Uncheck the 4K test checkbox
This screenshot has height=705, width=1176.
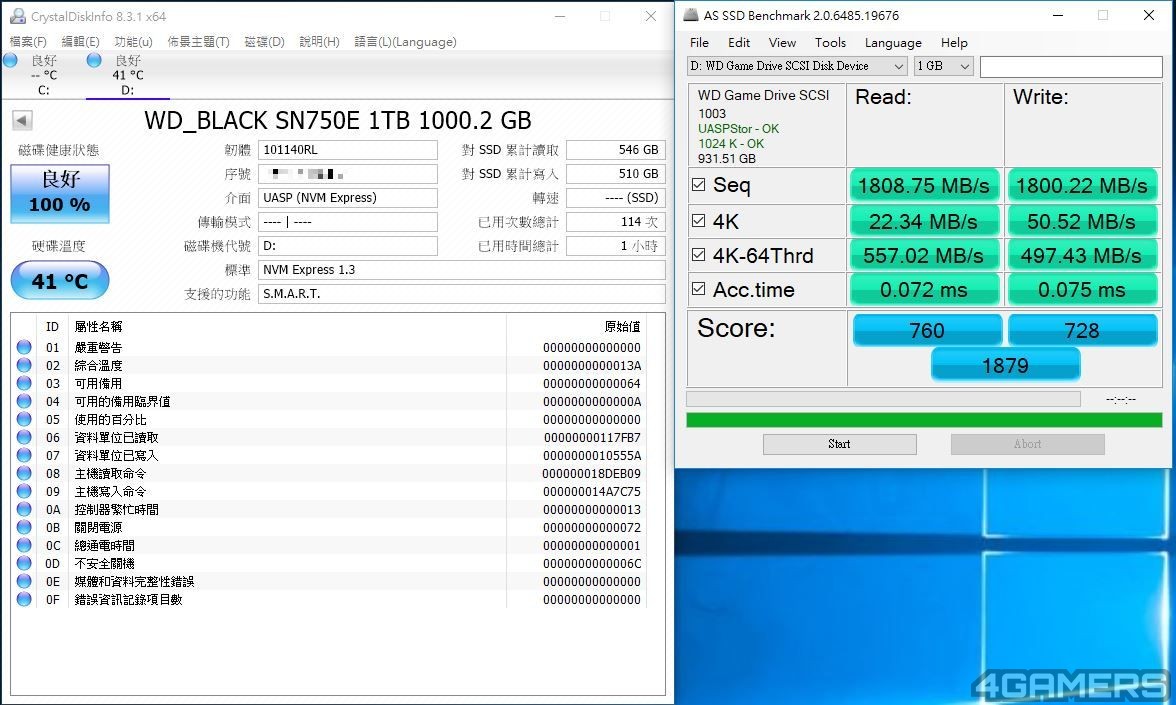[698, 220]
